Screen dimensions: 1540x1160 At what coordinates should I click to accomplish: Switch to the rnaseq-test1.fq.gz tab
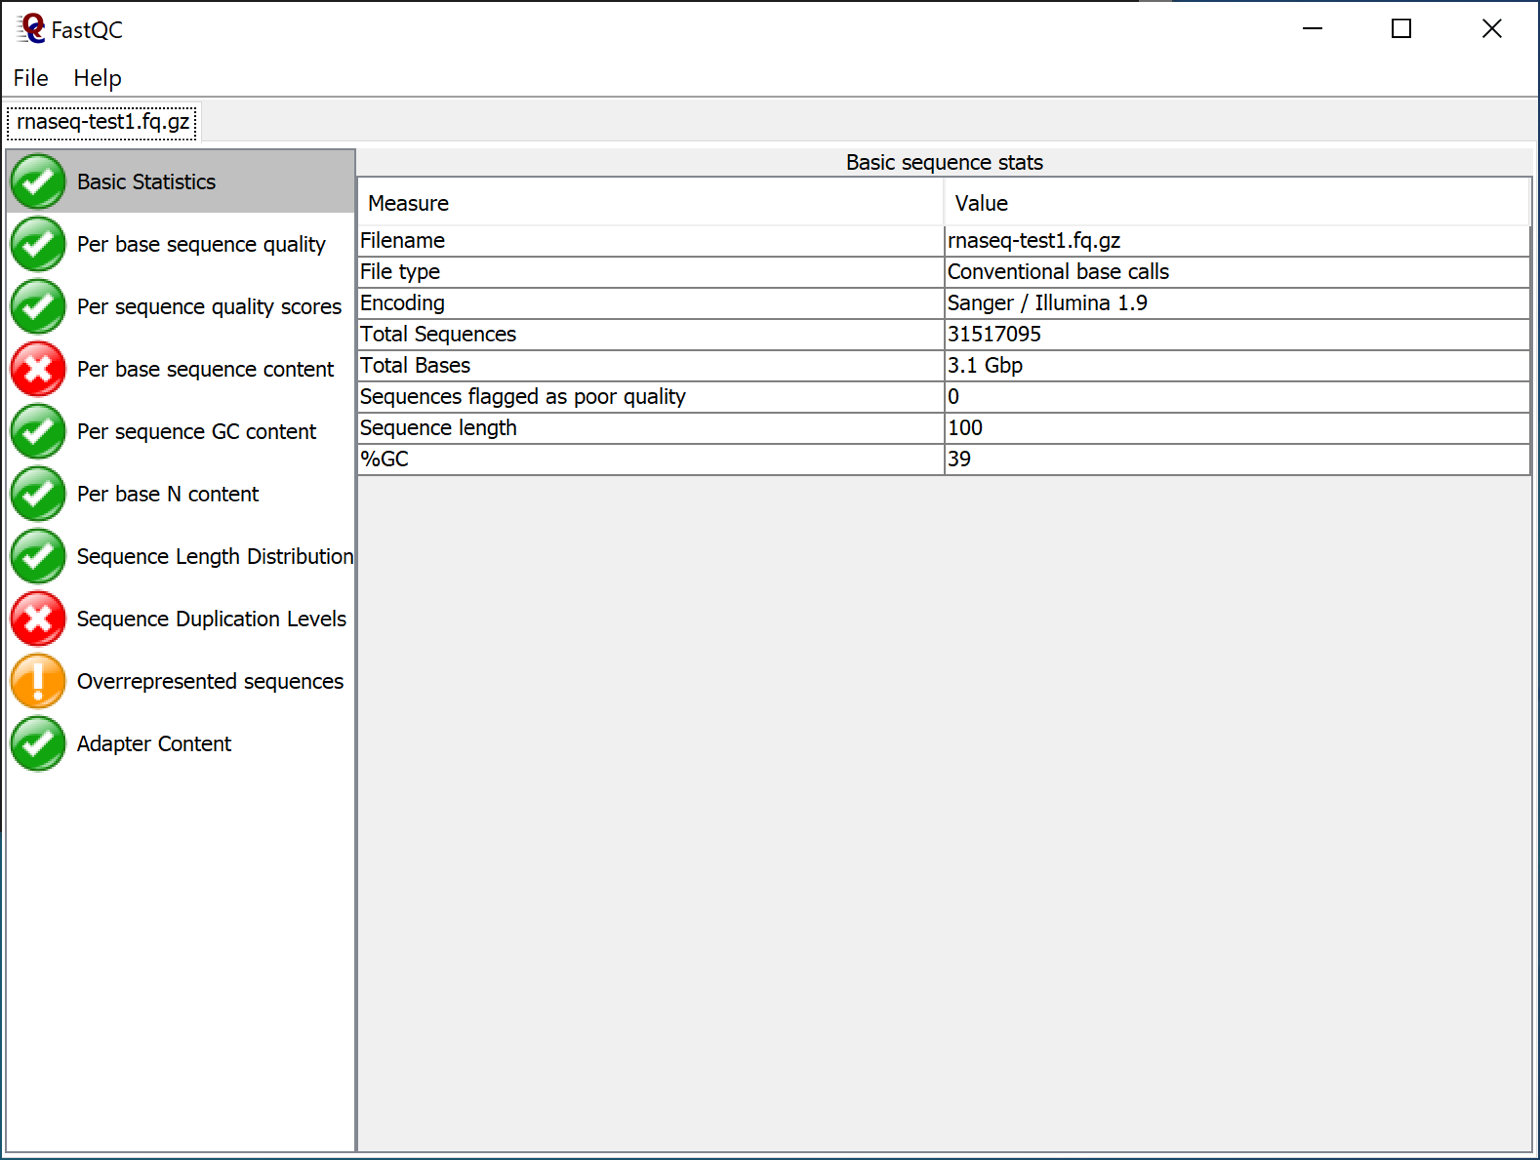pyautogui.click(x=103, y=122)
